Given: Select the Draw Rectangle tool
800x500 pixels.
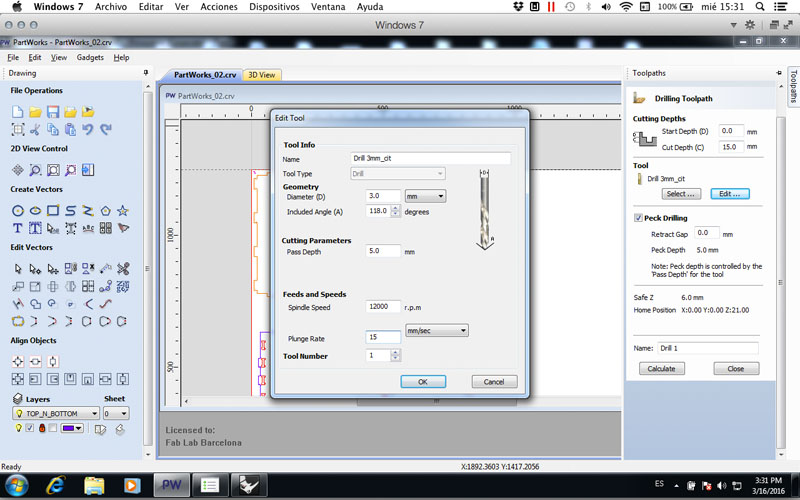Looking at the screenshot, I should pos(53,210).
